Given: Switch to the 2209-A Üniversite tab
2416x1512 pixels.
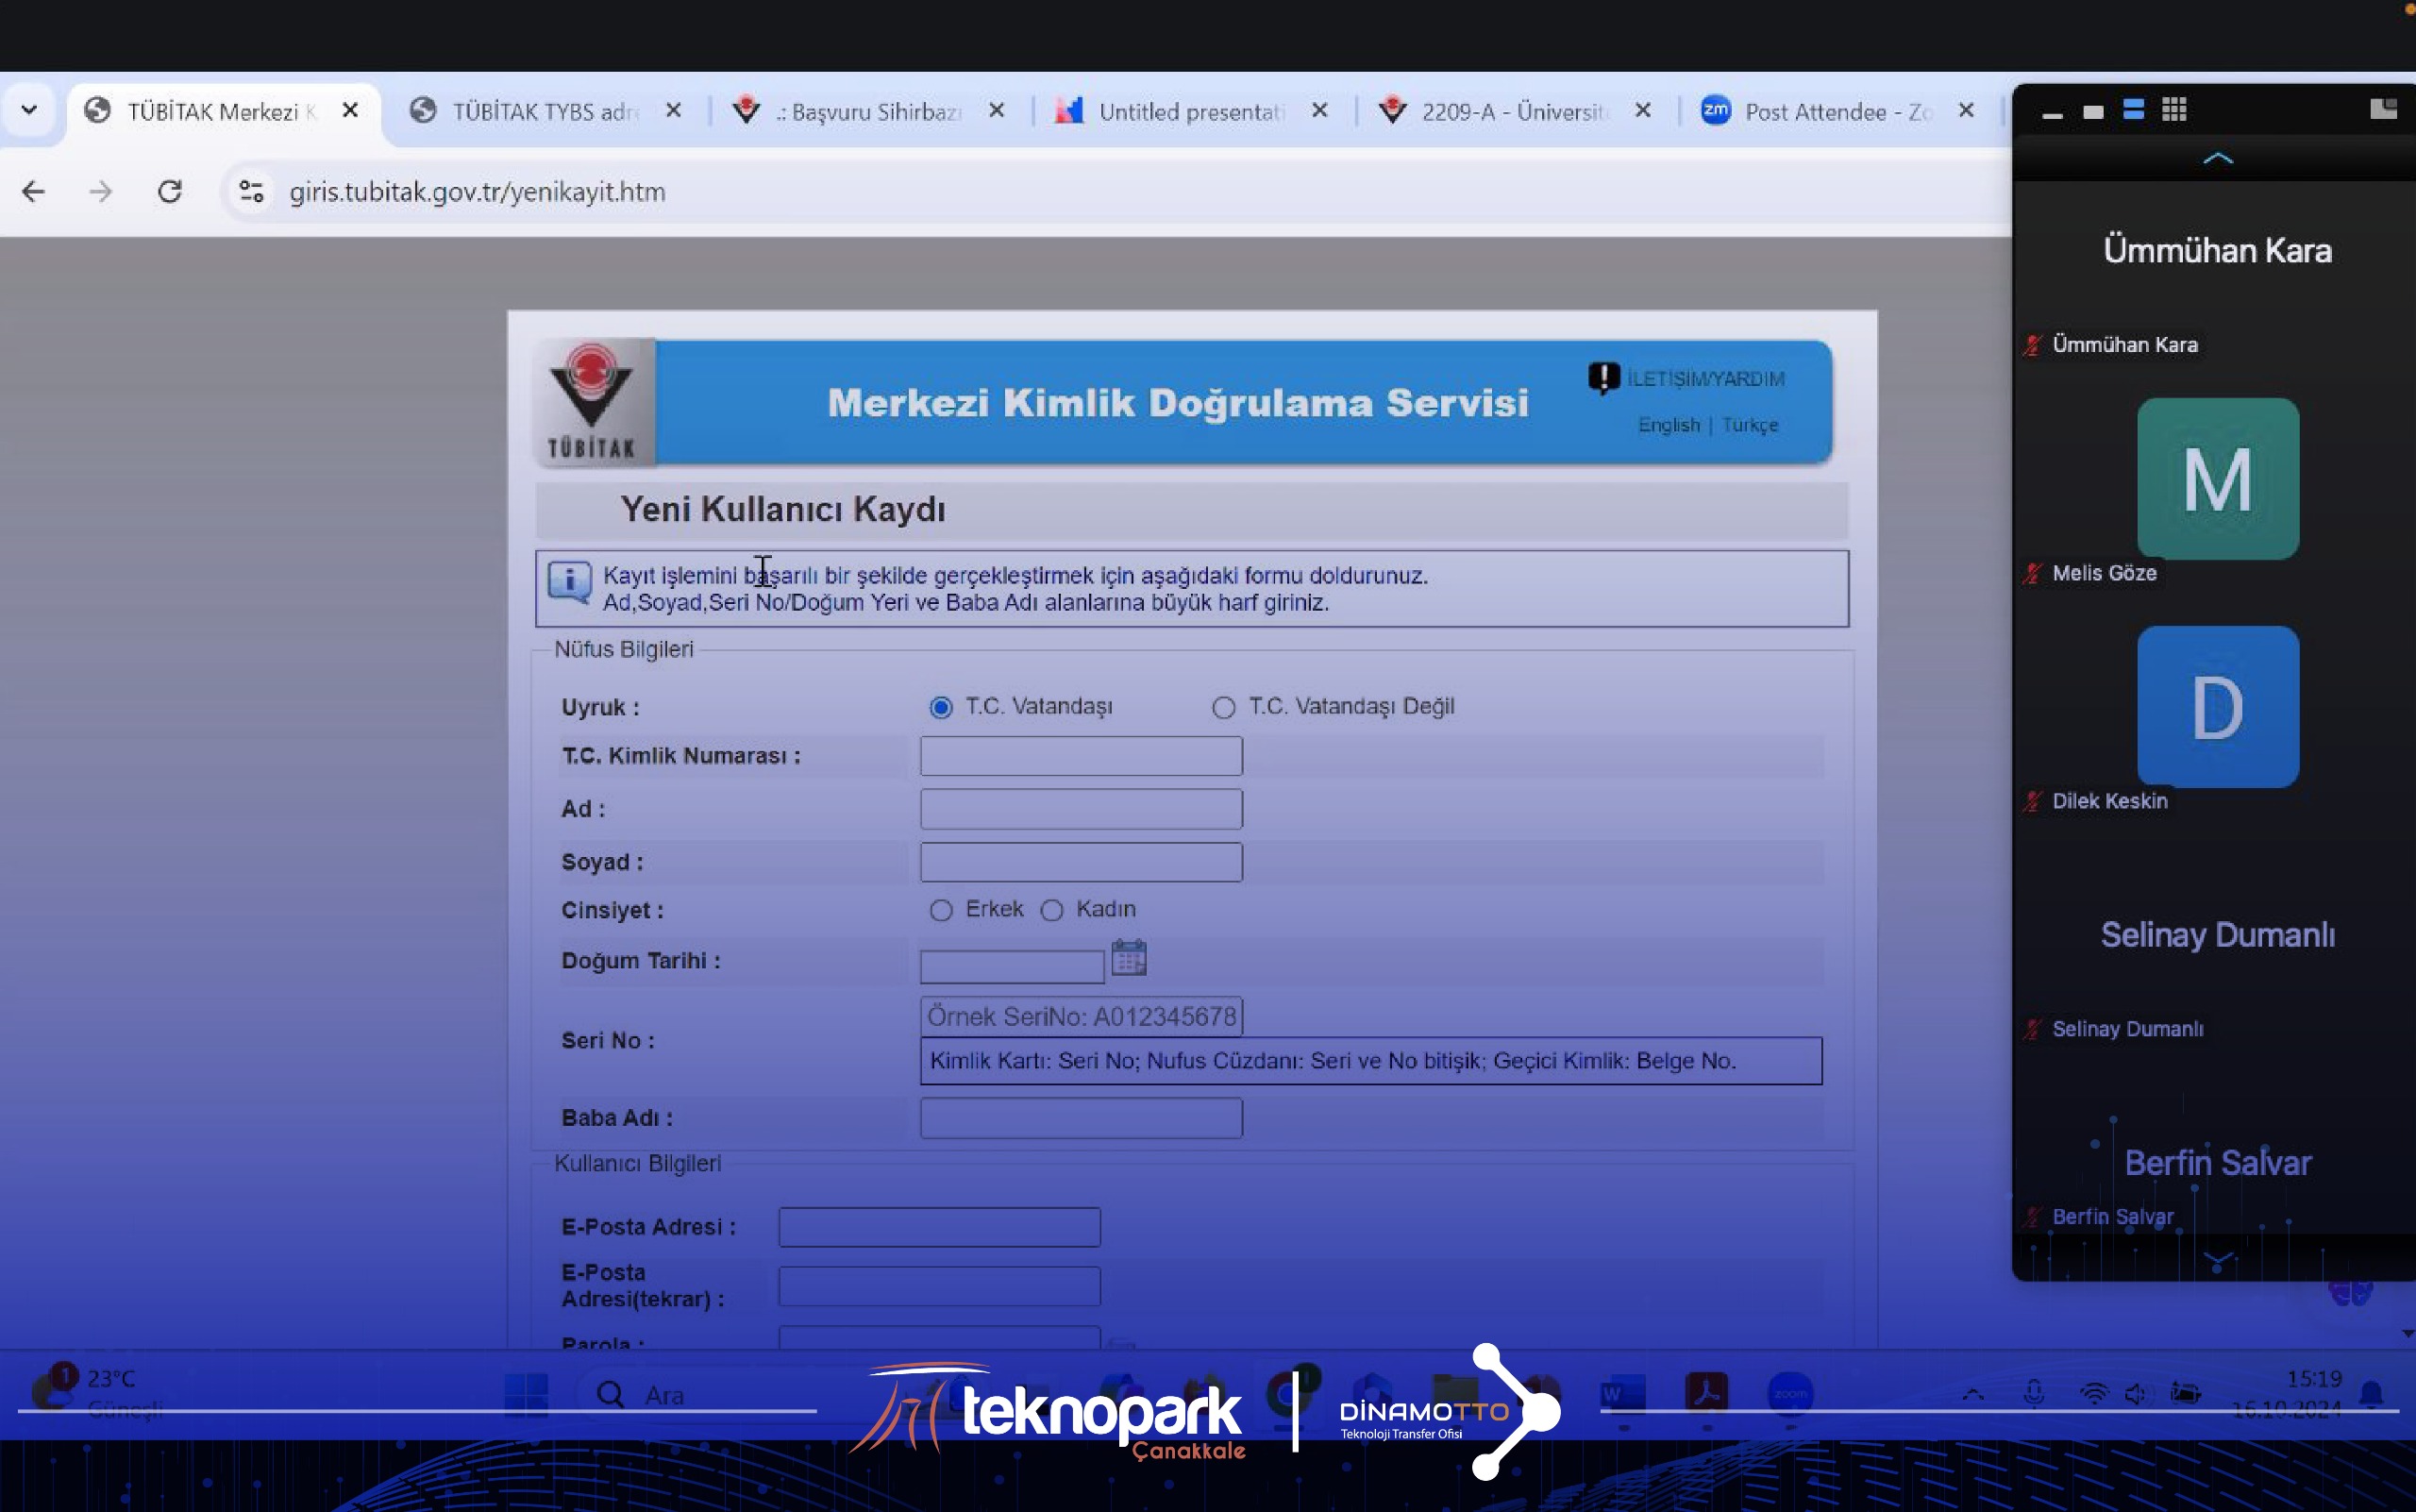Looking at the screenshot, I should pyautogui.click(x=1514, y=111).
